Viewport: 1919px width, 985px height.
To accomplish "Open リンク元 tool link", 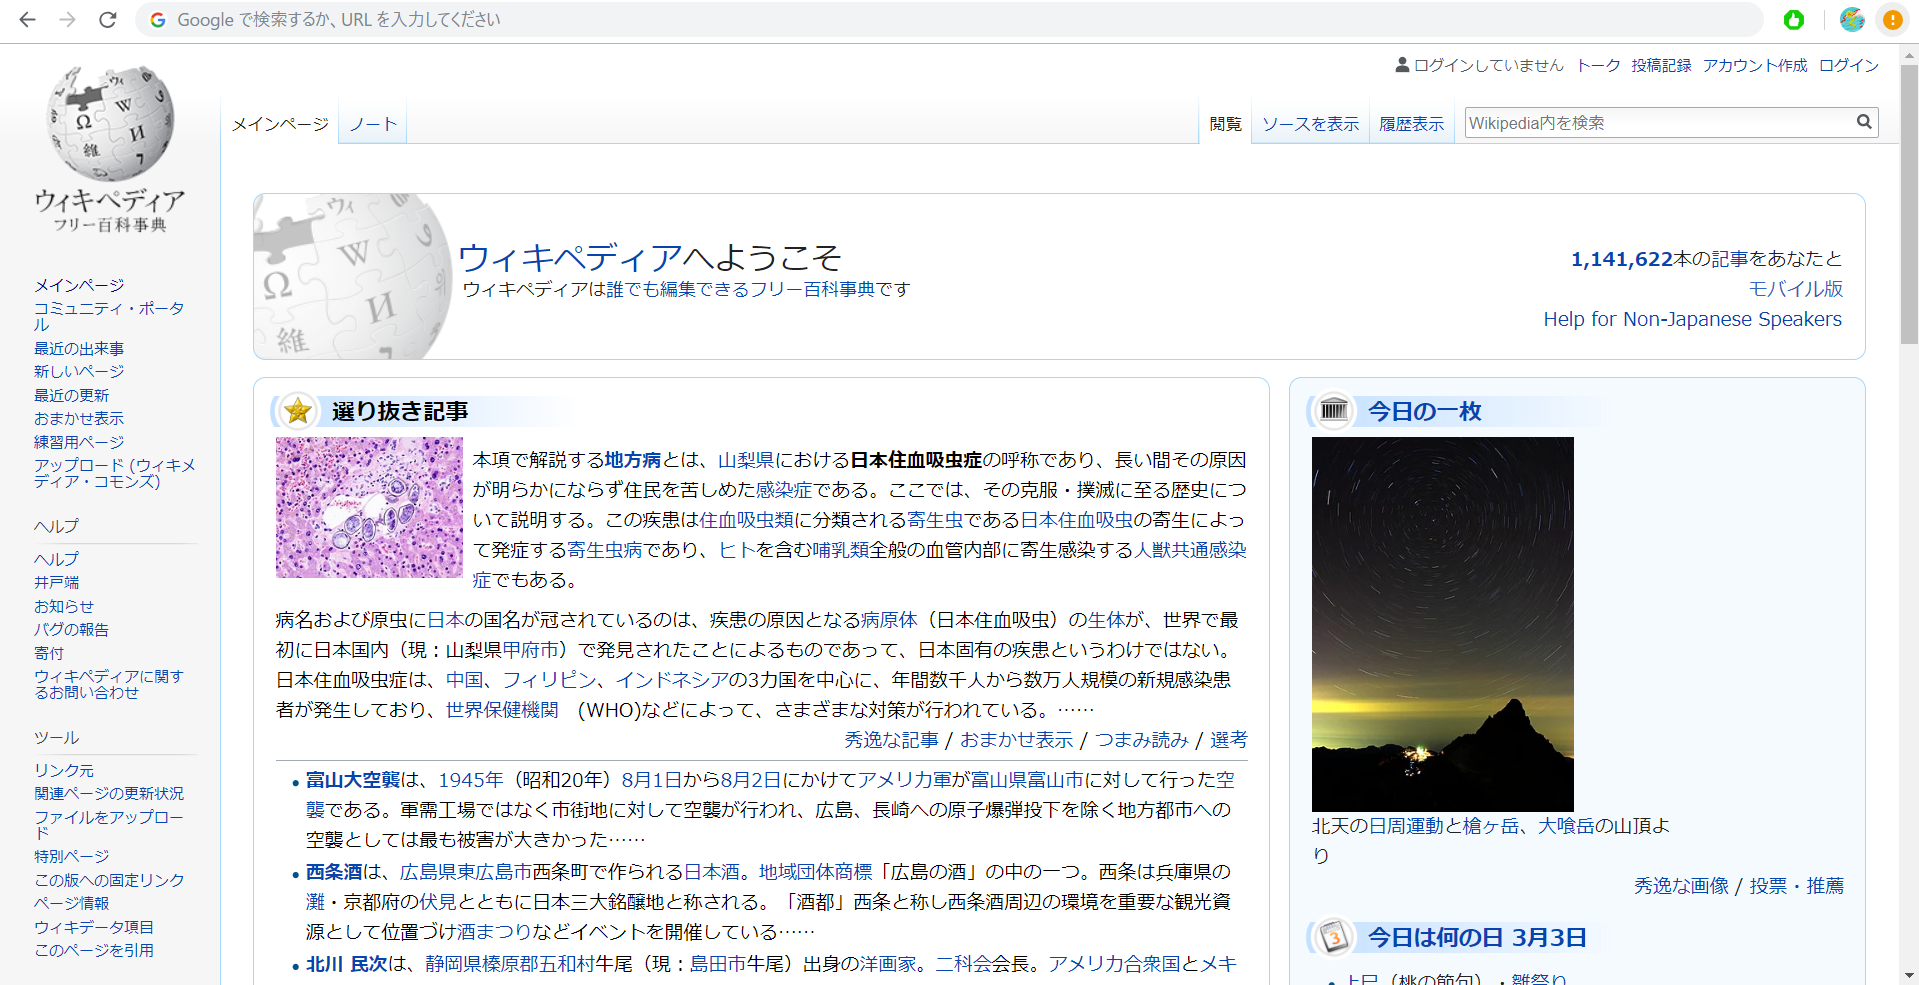I will tap(64, 770).
